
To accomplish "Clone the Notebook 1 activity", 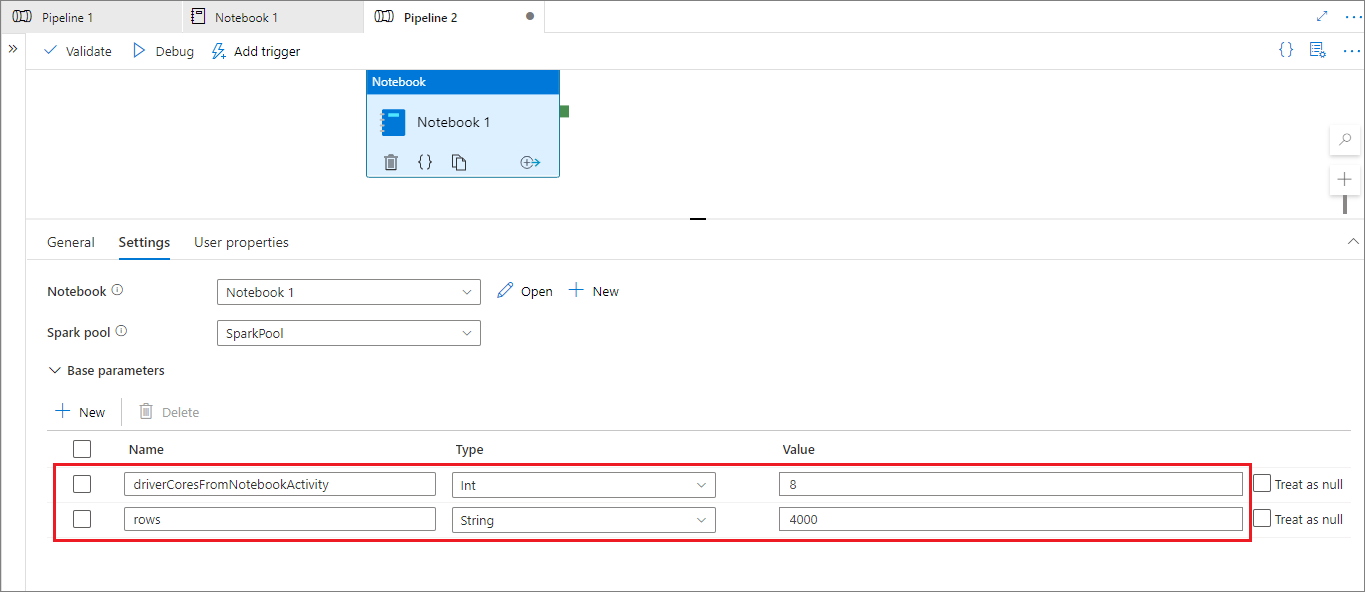I will (458, 162).
